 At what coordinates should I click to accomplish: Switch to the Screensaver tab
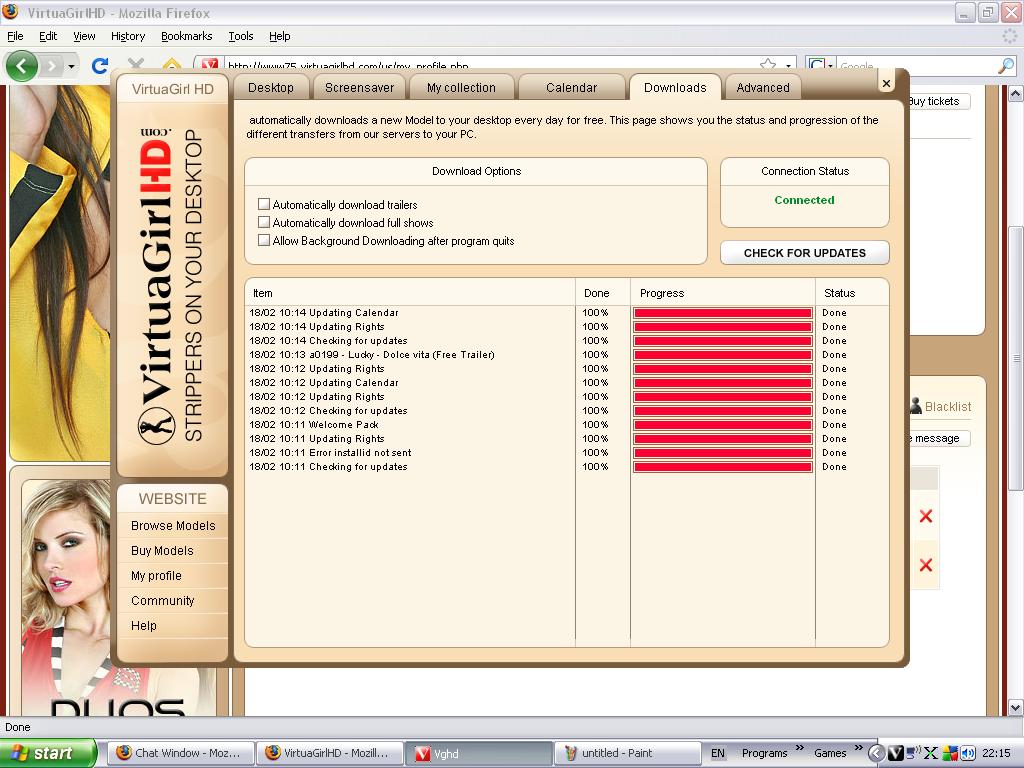[x=359, y=88]
